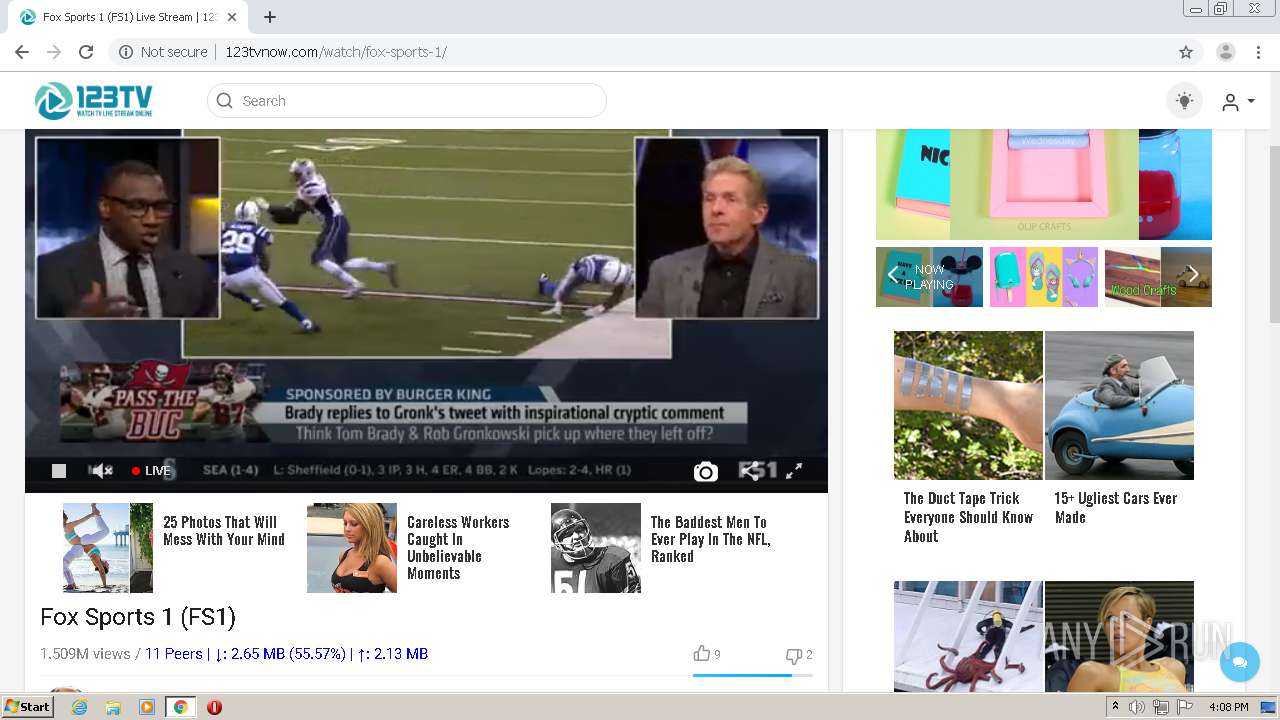Toggle the light bulb dark mode
This screenshot has width=1280, height=720.
[1185, 101]
